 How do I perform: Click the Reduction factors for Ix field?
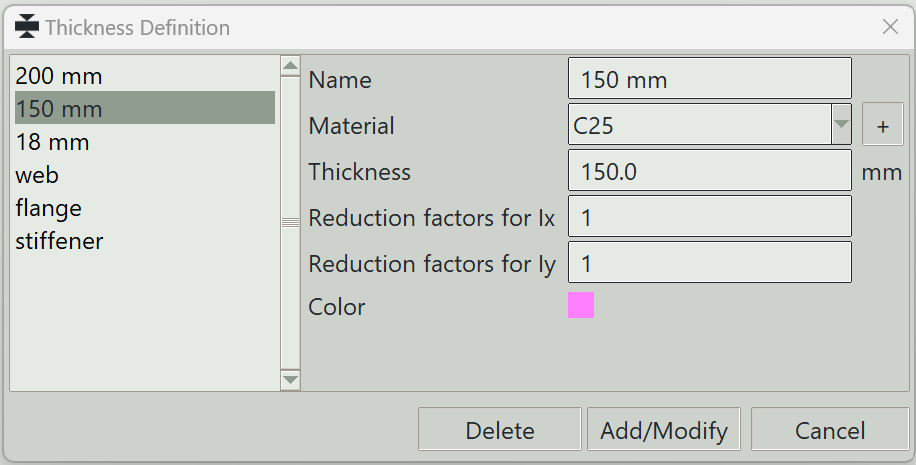coord(710,216)
